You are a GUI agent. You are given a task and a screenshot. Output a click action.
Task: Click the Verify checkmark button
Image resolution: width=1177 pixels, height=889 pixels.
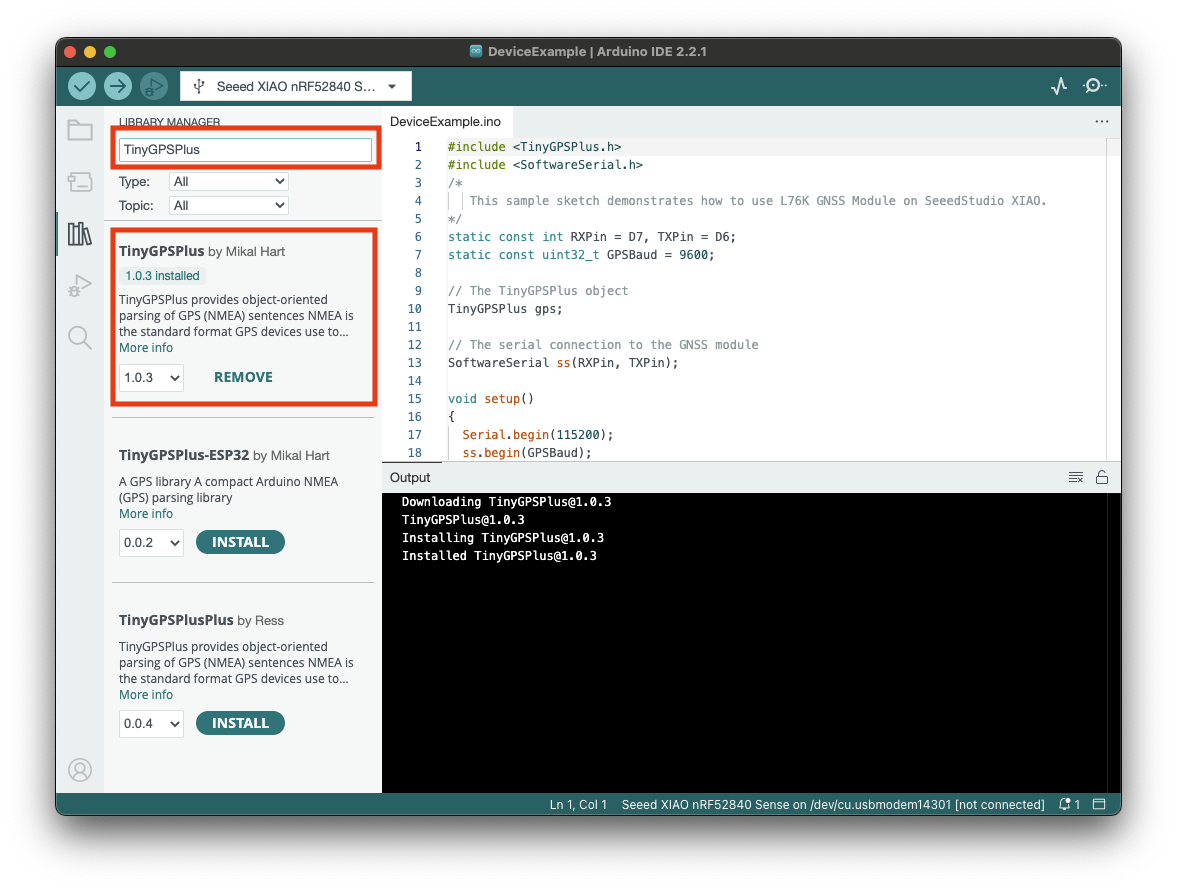82,86
